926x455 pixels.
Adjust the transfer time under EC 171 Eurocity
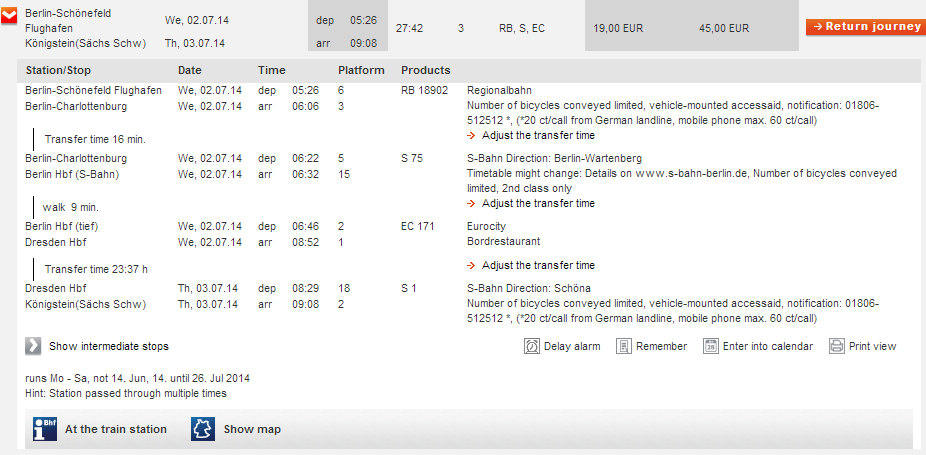538,265
